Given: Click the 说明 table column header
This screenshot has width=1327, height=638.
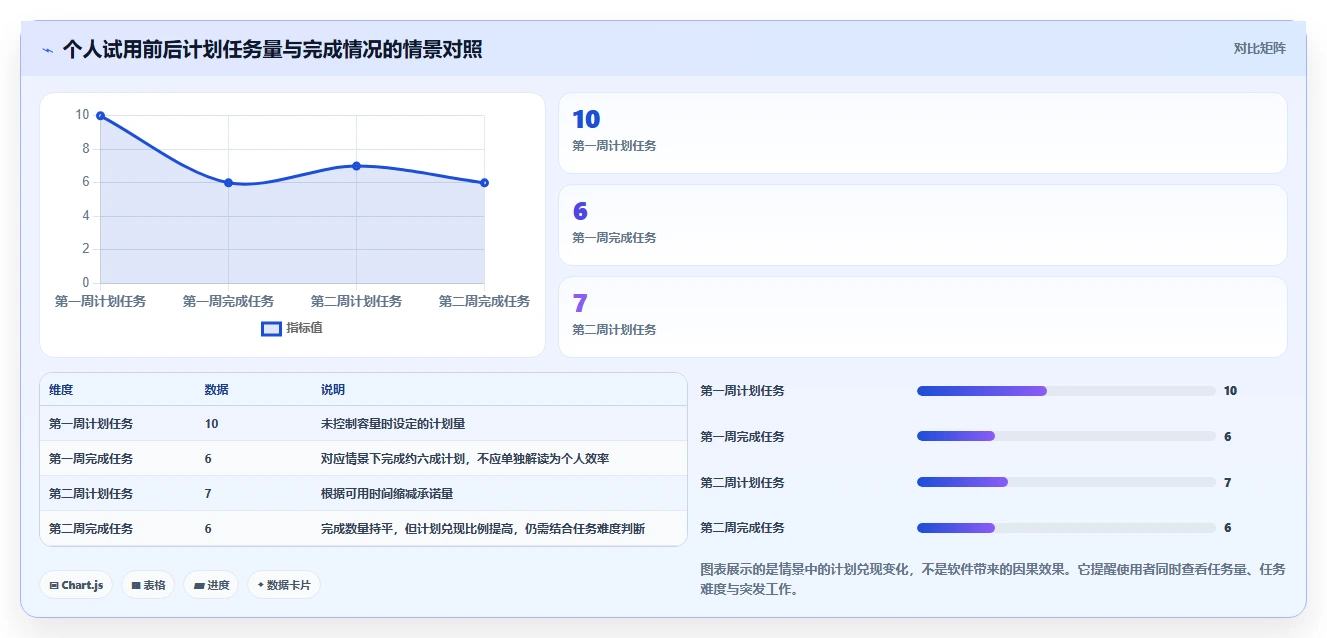Looking at the screenshot, I should (333, 390).
